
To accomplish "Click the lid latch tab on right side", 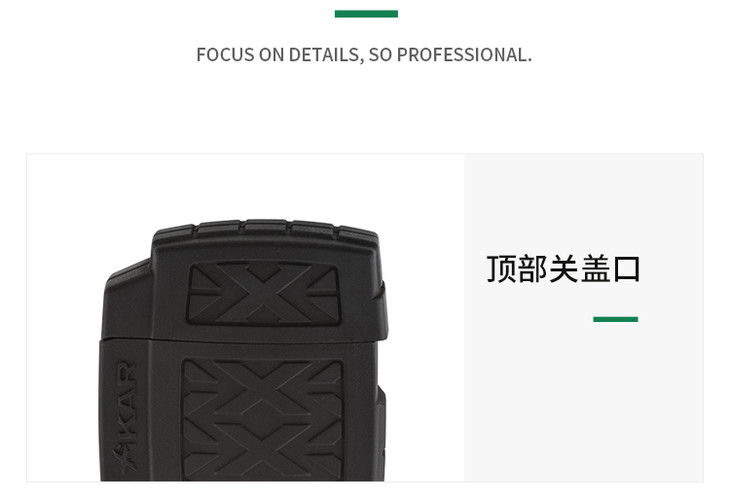I will click(x=383, y=309).
